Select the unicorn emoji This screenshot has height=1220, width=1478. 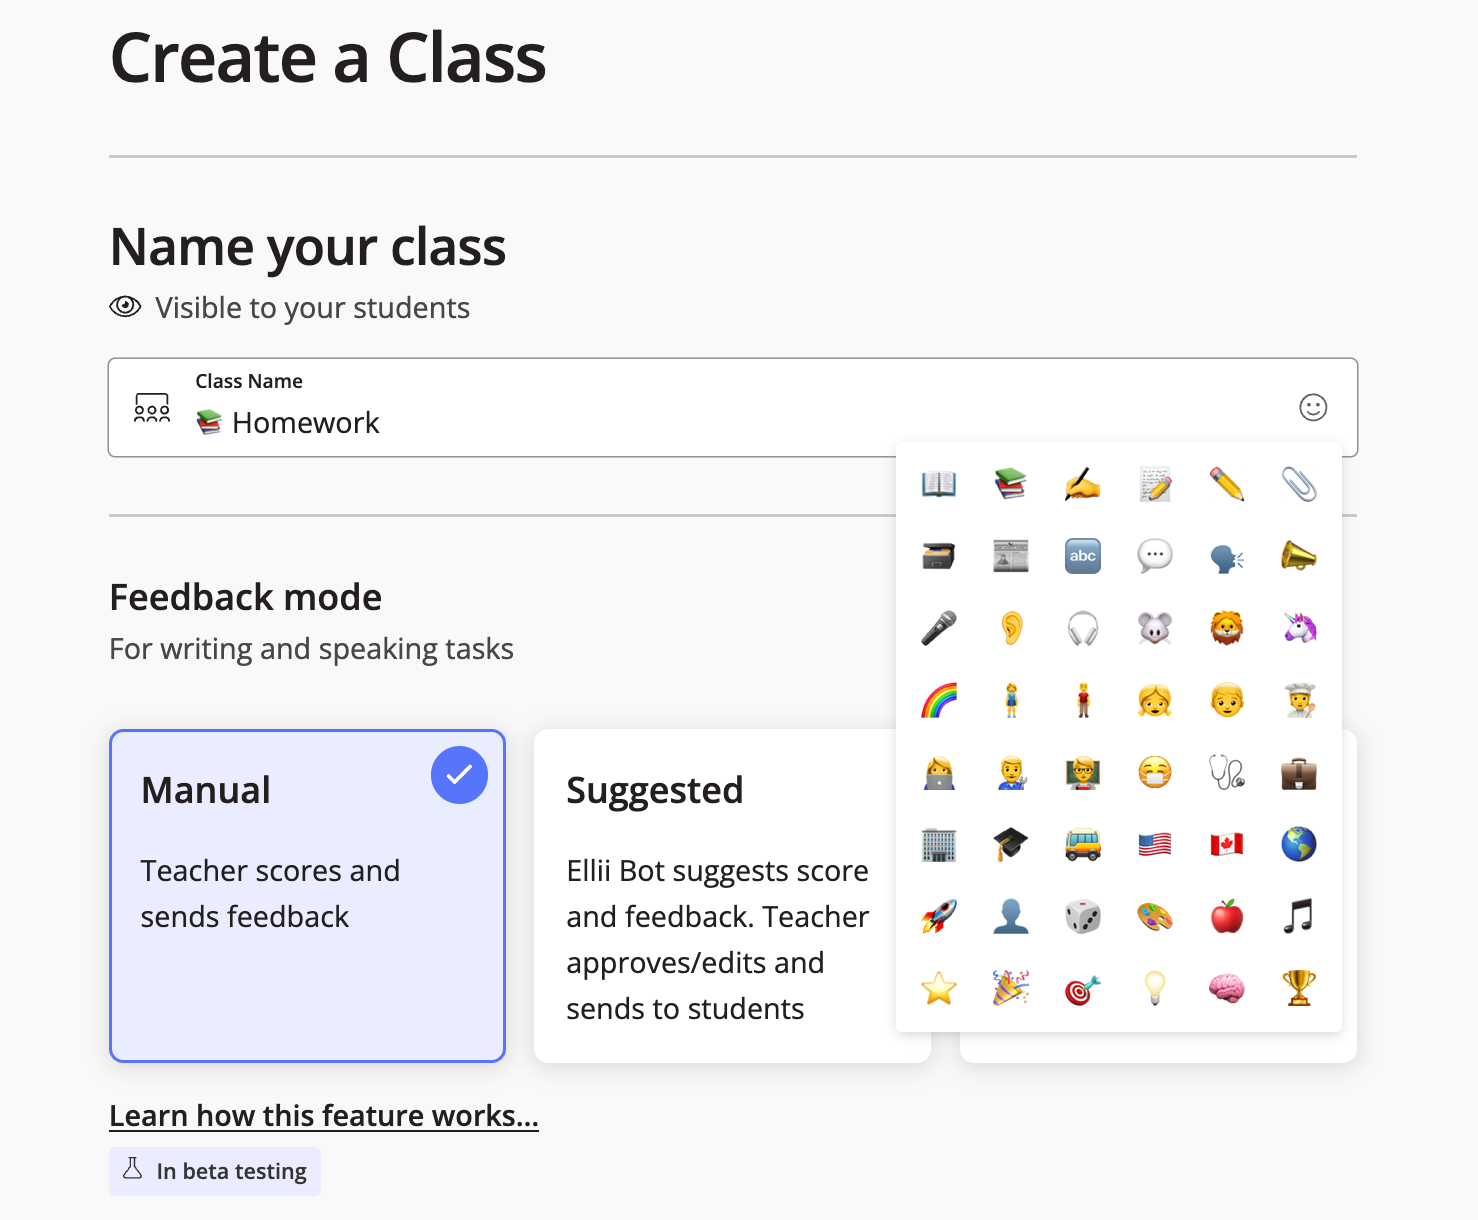1298,628
